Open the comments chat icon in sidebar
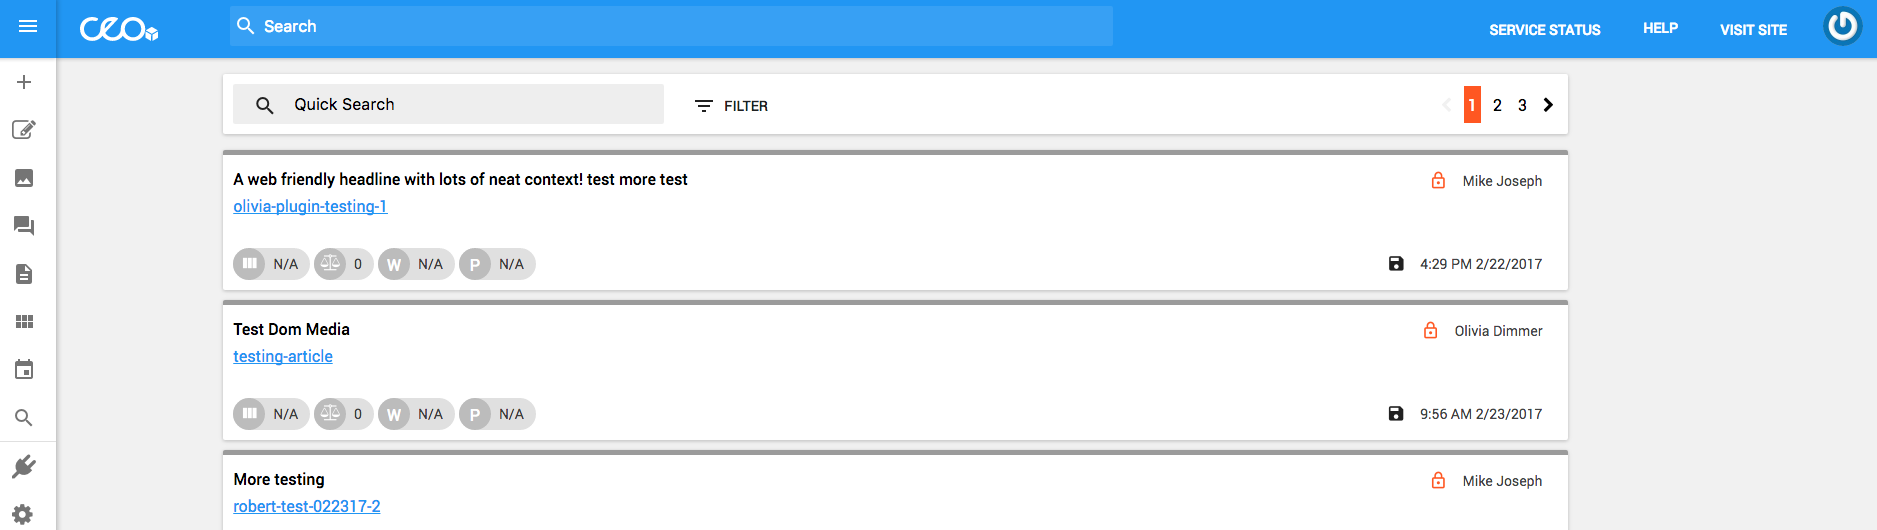Image resolution: width=1877 pixels, height=530 pixels. 24,226
